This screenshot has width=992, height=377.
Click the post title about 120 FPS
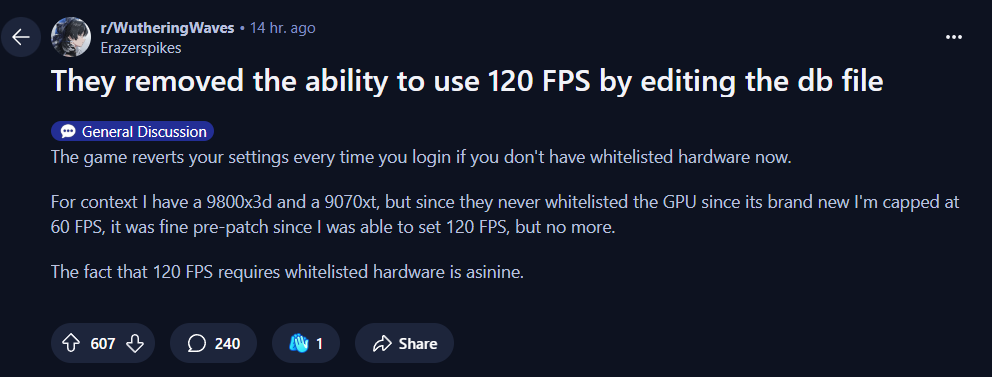tap(466, 83)
